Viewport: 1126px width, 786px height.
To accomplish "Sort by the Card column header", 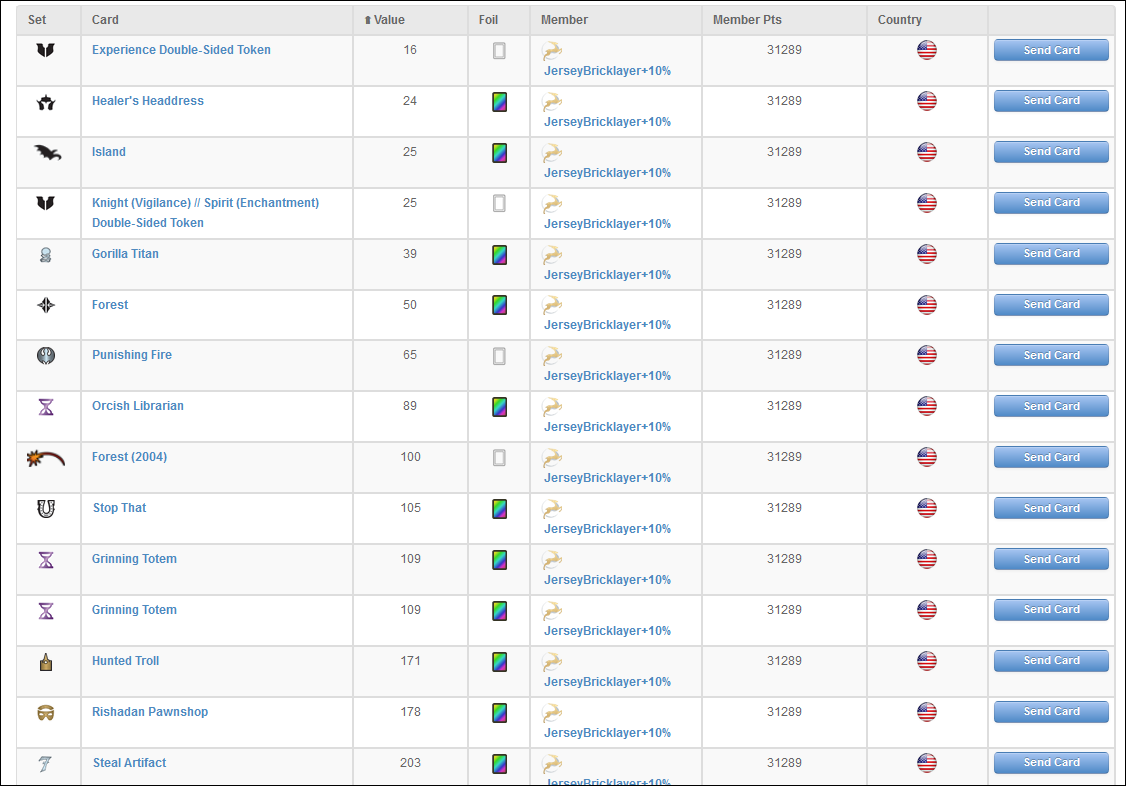I will click(x=105, y=20).
